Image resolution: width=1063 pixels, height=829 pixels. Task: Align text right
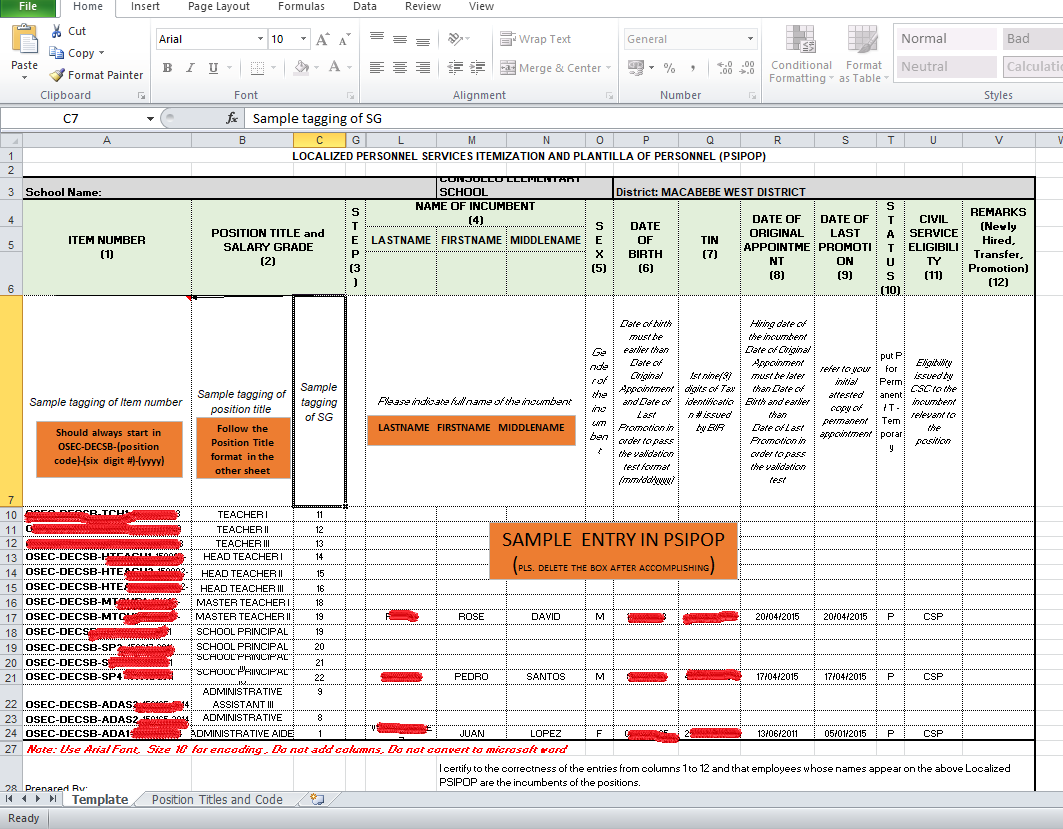pos(423,67)
